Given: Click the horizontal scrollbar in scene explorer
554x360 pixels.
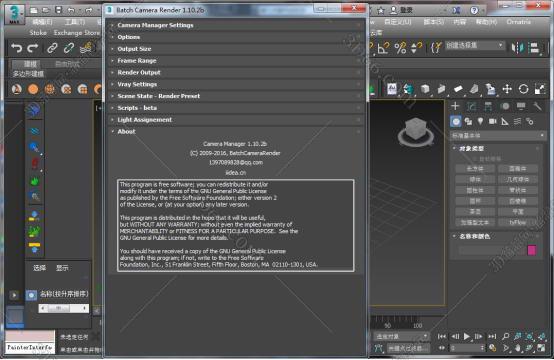Looking at the screenshot, I should pos(64,308).
